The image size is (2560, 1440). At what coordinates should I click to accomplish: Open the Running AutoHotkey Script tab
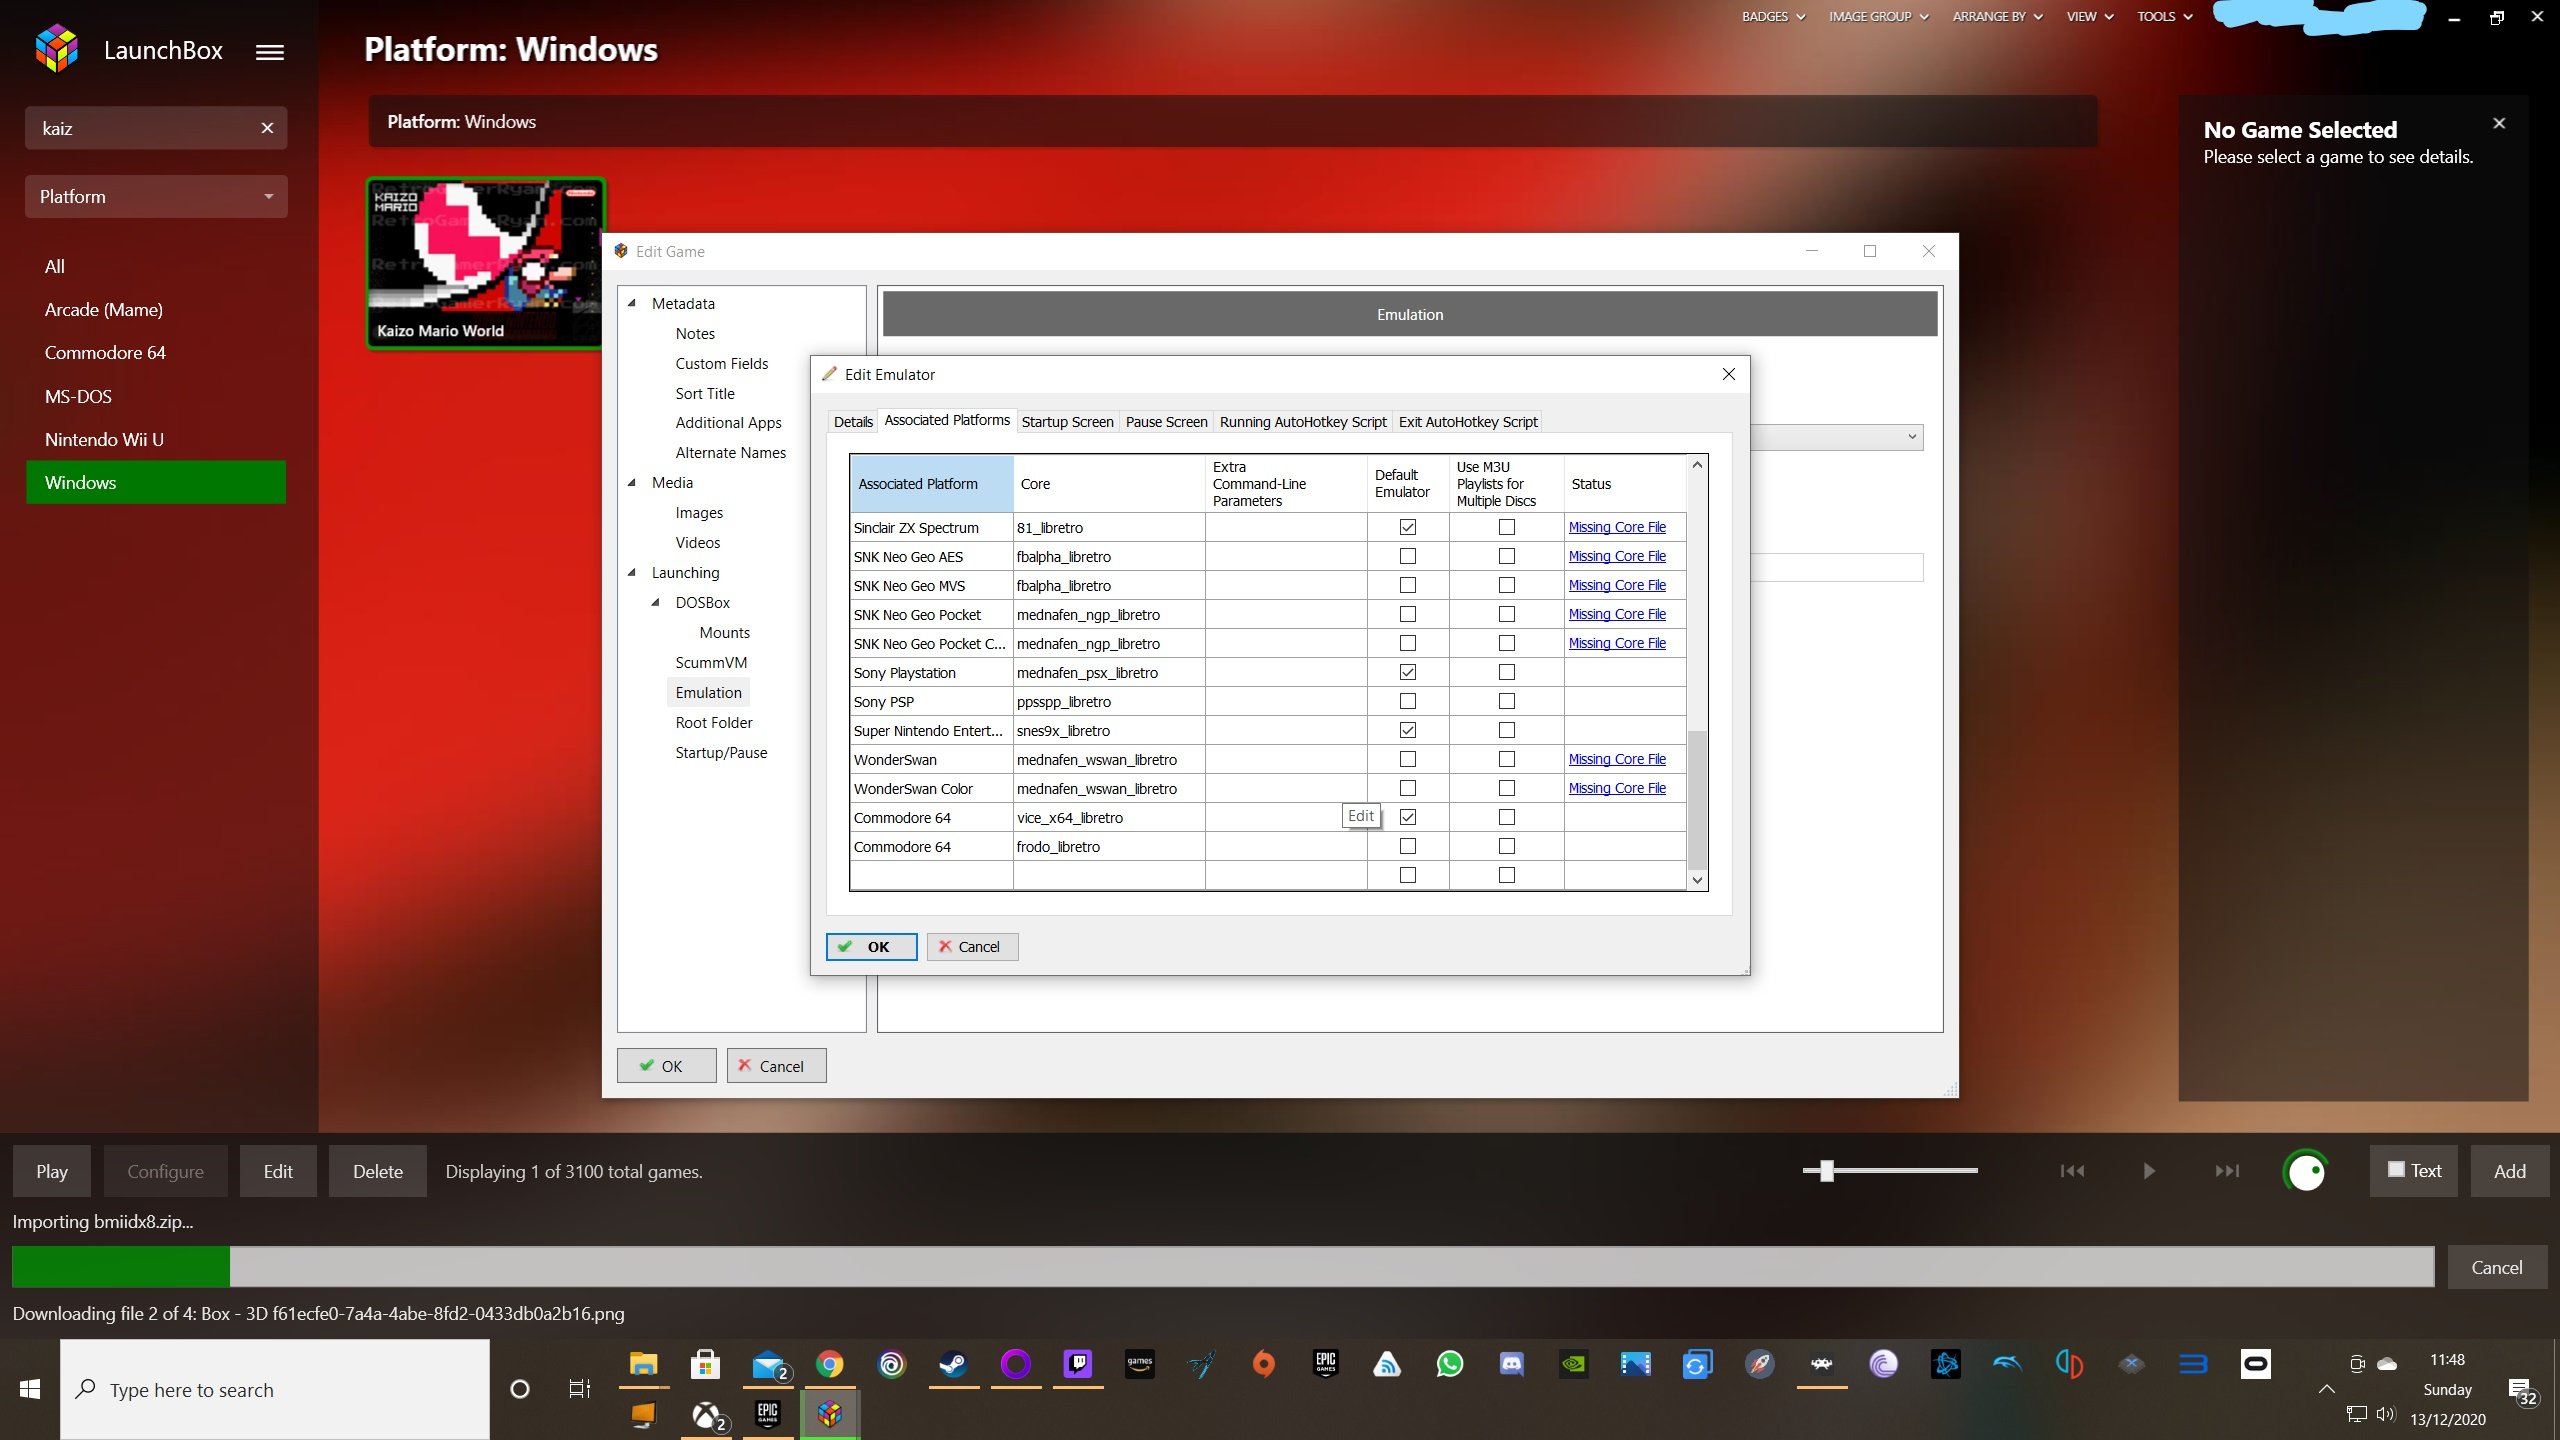click(1303, 422)
